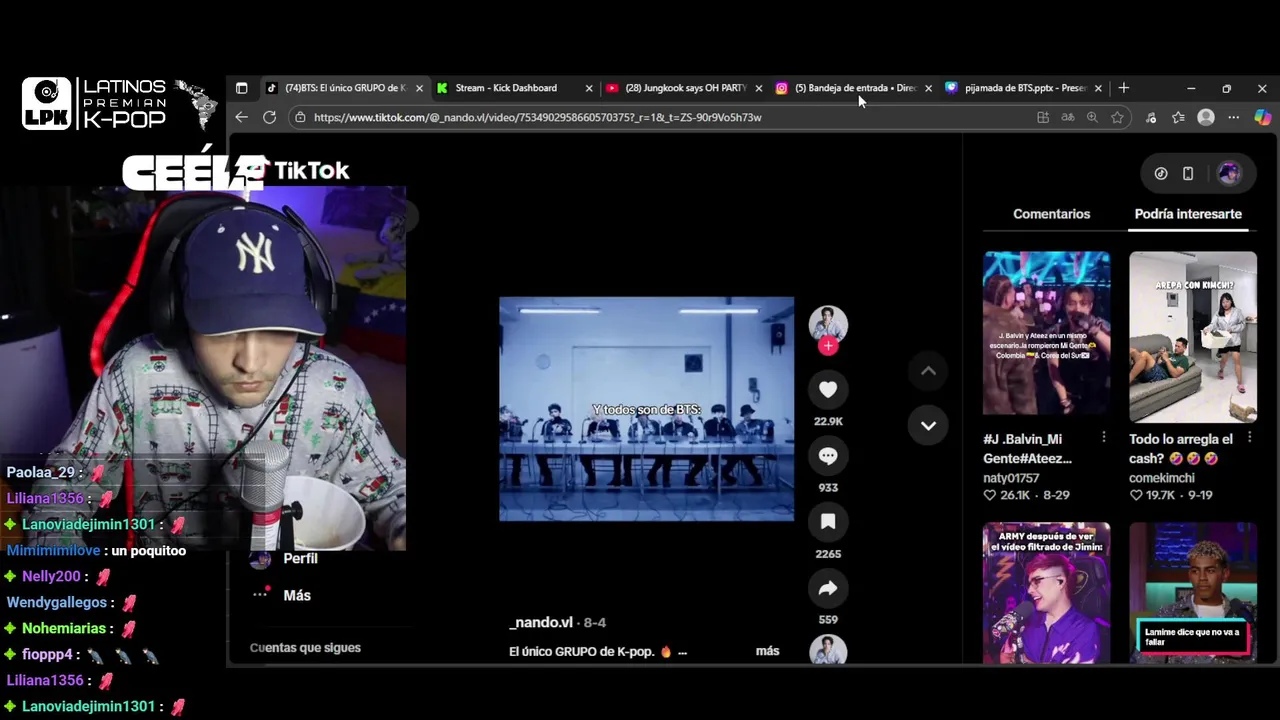The height and width of the screenshot is (720, 1280).
Task: Open 'Lamine dice que no va a fallar' thumbnail
Action: point(1193,593)
